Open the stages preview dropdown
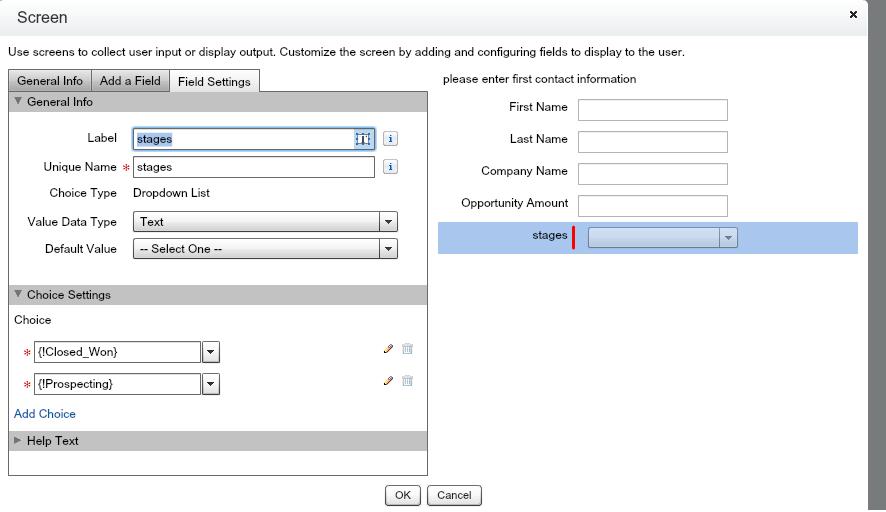This screenshot has height=512, width=886. [x=728, y=238]
